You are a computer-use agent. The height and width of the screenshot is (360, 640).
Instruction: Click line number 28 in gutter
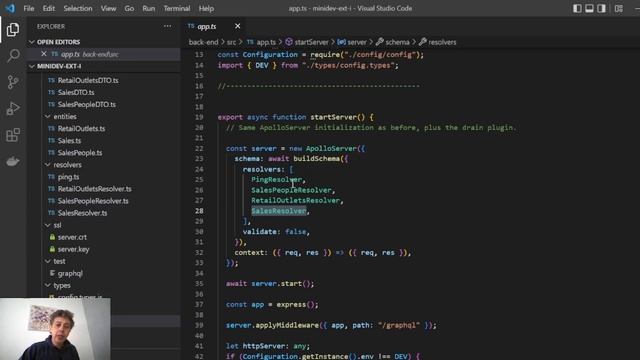click(x=199, y=211)
